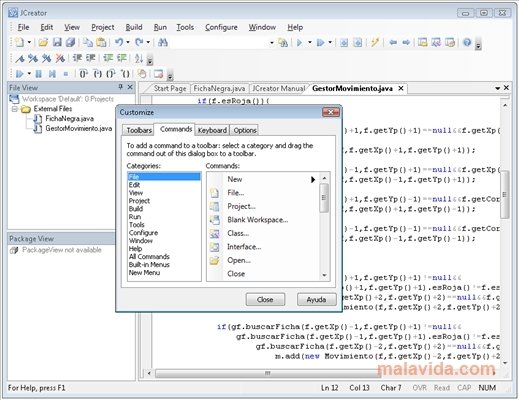Open the Project menu

tap(103, 27)
